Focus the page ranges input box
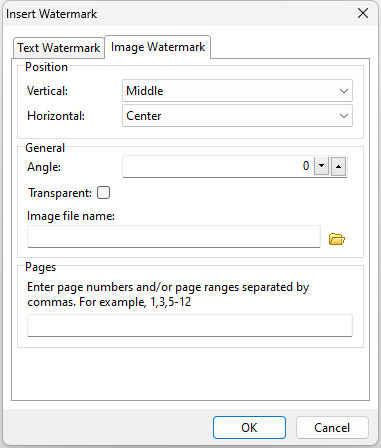The height and width of the screenshot is (448, 381). click(x=190, y=325)
